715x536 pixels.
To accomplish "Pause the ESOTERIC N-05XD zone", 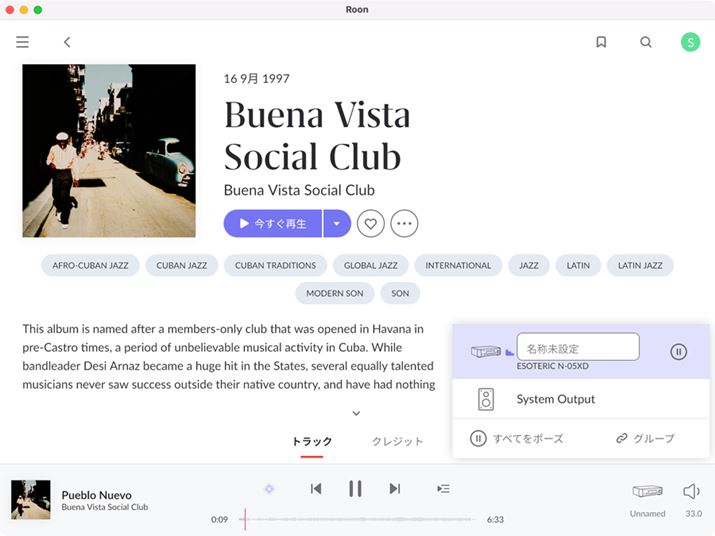I will [678, 351].
